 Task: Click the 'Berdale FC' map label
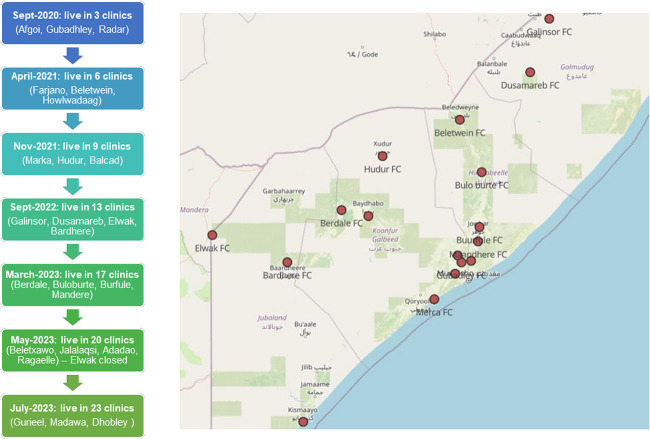pos(341,223)
